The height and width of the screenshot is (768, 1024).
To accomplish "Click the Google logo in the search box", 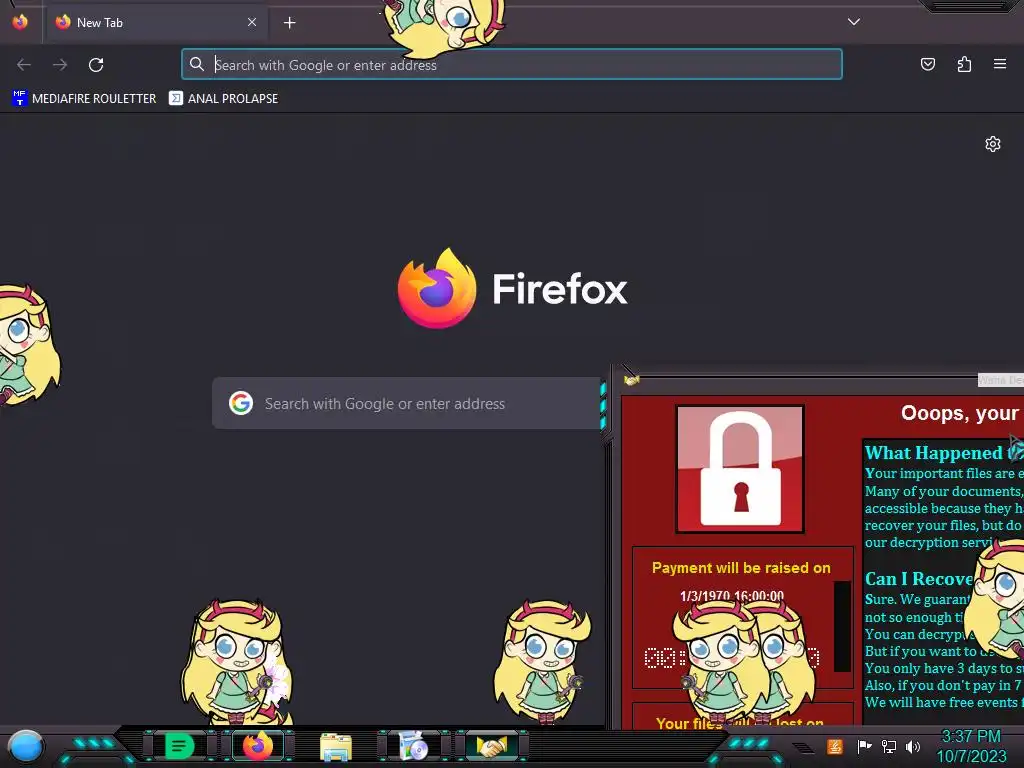I will click(x=240, y=403).
